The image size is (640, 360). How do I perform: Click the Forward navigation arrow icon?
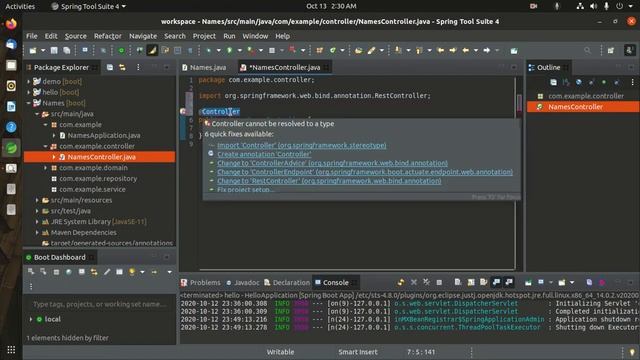[x=487, y=50]
